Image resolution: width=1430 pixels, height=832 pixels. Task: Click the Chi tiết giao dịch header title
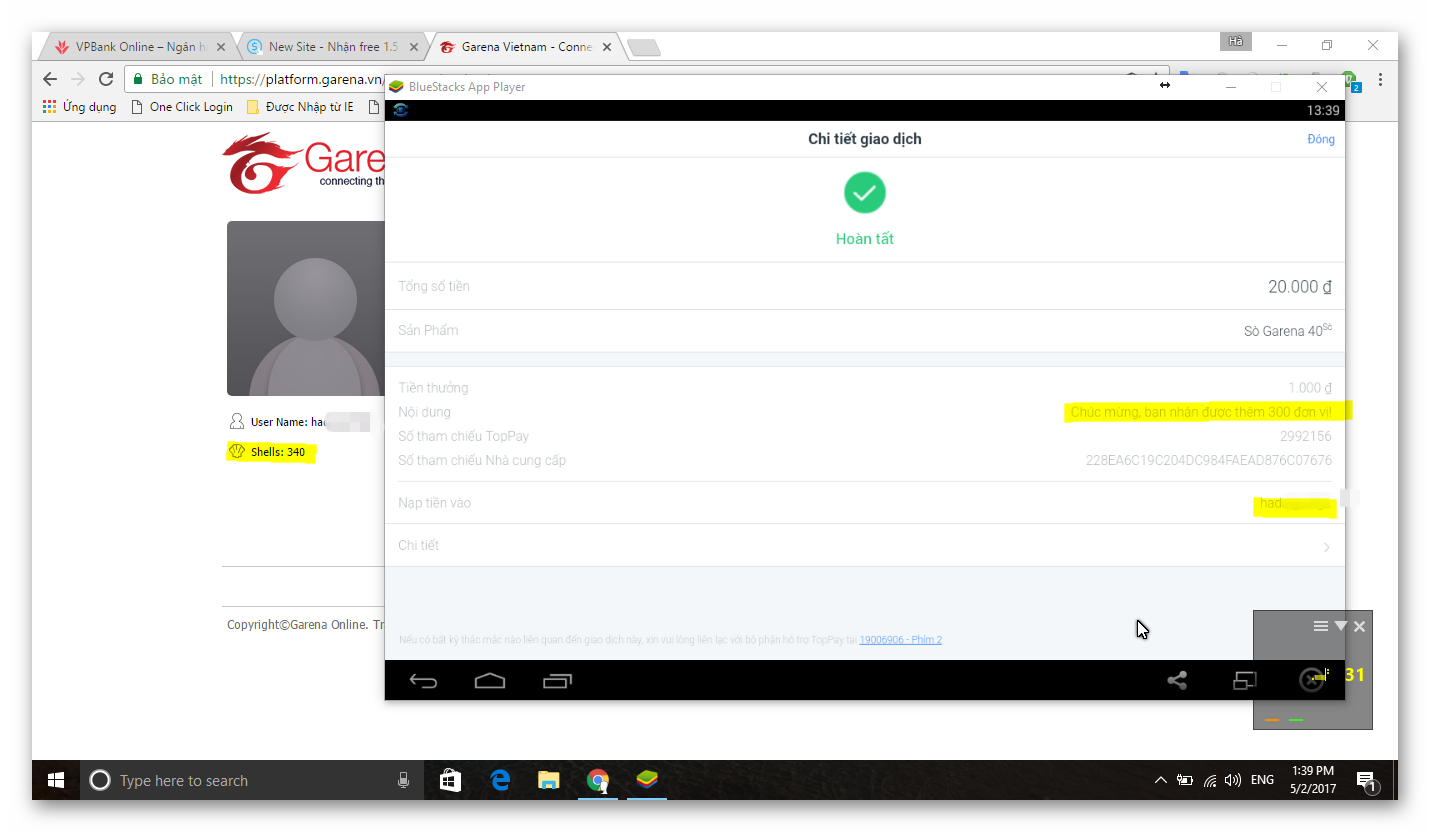[865, 139]
